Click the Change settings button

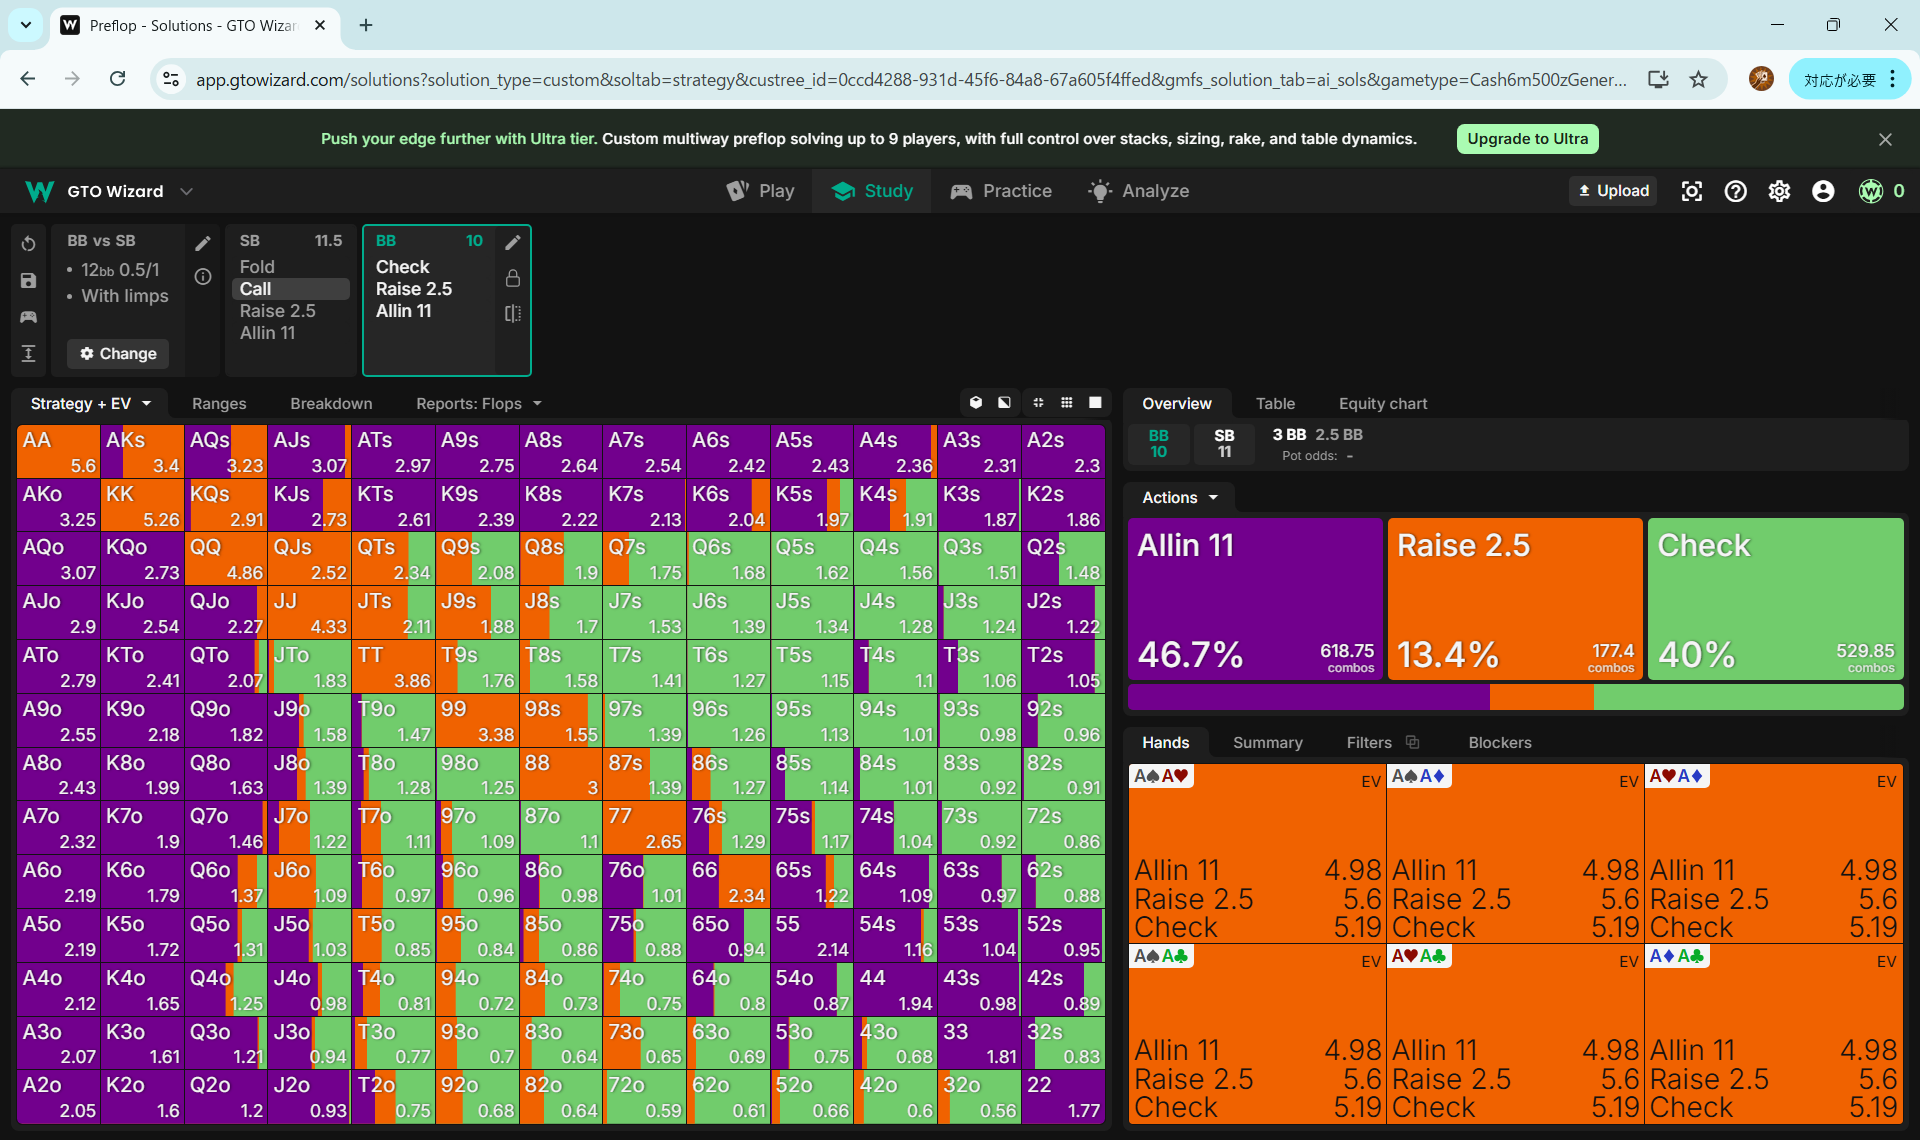pos(118,353)
